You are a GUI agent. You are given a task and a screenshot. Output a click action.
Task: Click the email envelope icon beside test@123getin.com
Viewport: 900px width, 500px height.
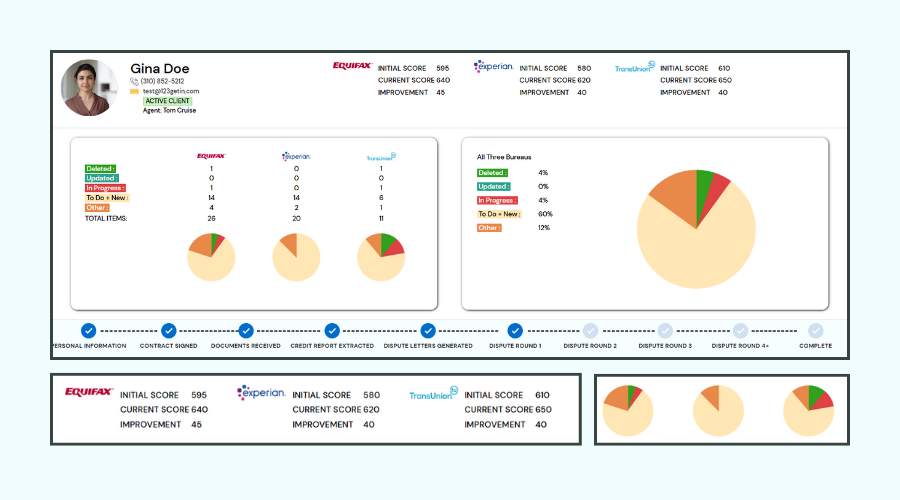(x=134, y=91)
